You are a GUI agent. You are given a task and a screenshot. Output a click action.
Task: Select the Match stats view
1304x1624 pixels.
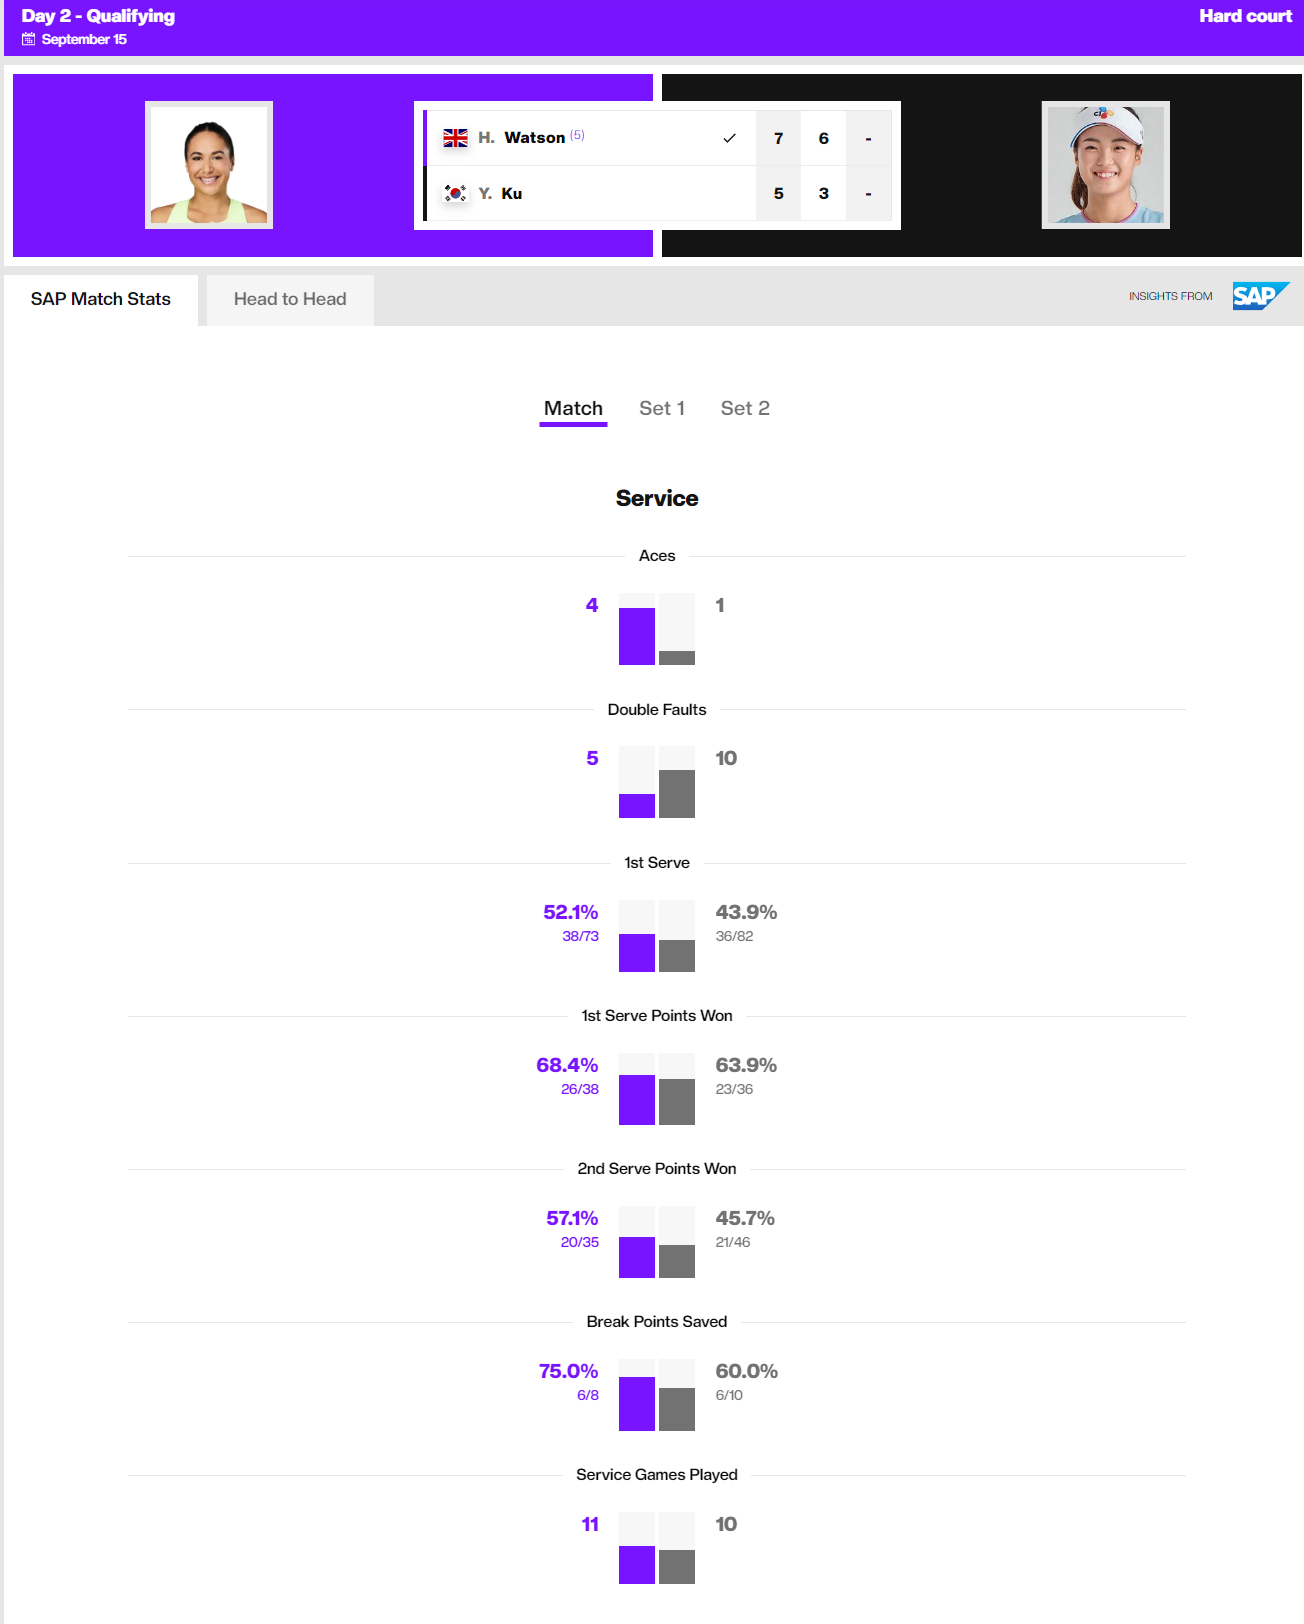coord(573,408)
